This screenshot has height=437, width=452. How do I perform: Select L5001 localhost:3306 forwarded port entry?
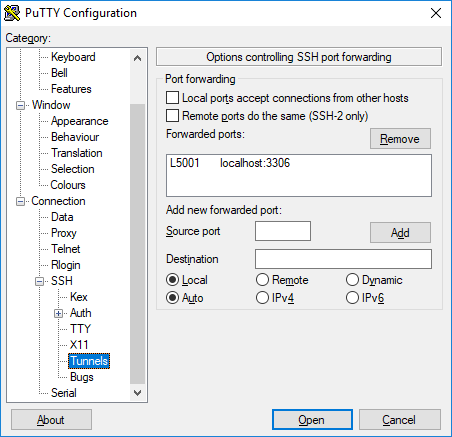pyautogui.click(x=230, y=163)
